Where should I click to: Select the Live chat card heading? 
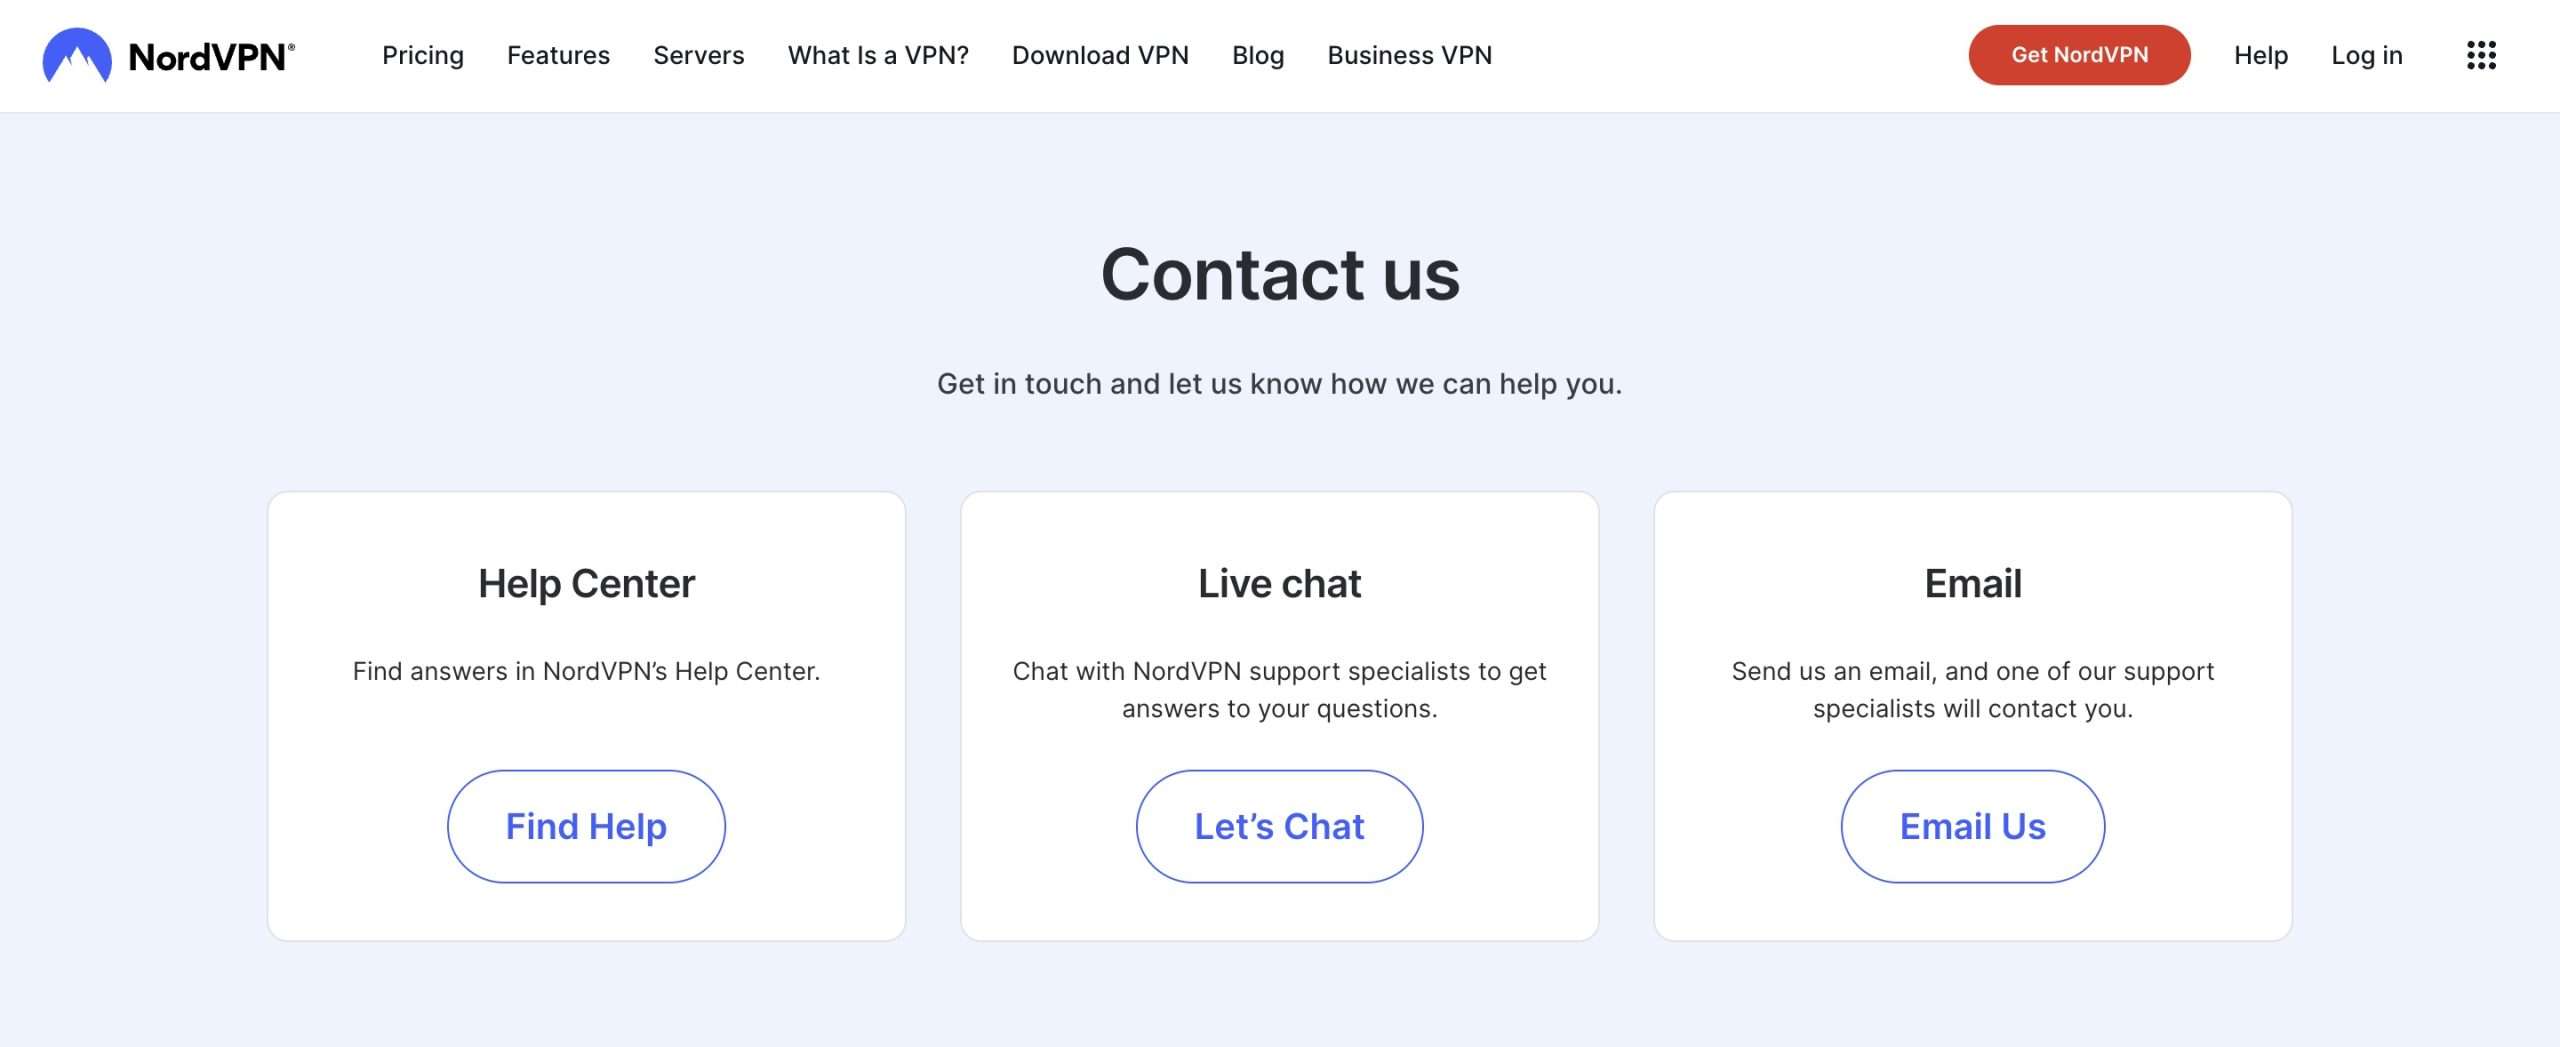click(x=1279, y=583)
